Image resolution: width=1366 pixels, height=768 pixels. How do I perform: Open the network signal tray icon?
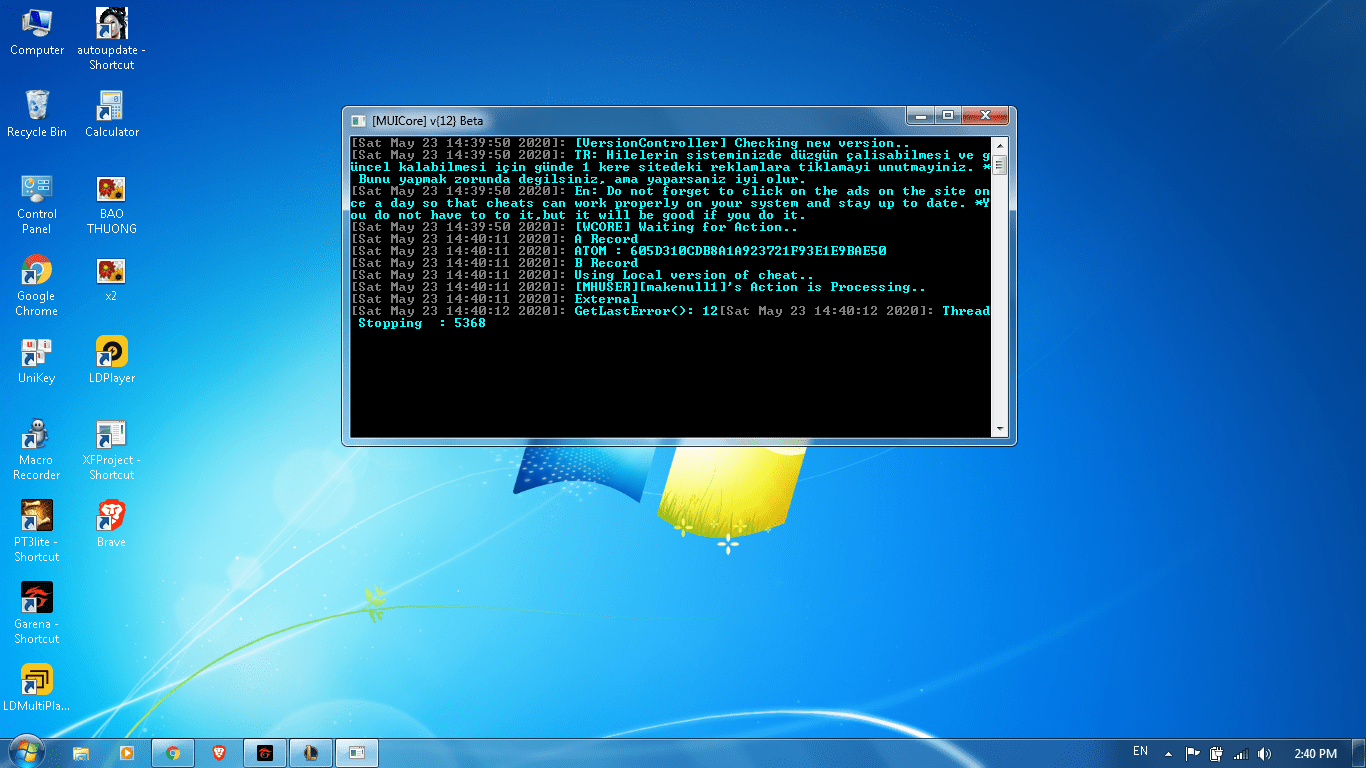point(1241,753)
